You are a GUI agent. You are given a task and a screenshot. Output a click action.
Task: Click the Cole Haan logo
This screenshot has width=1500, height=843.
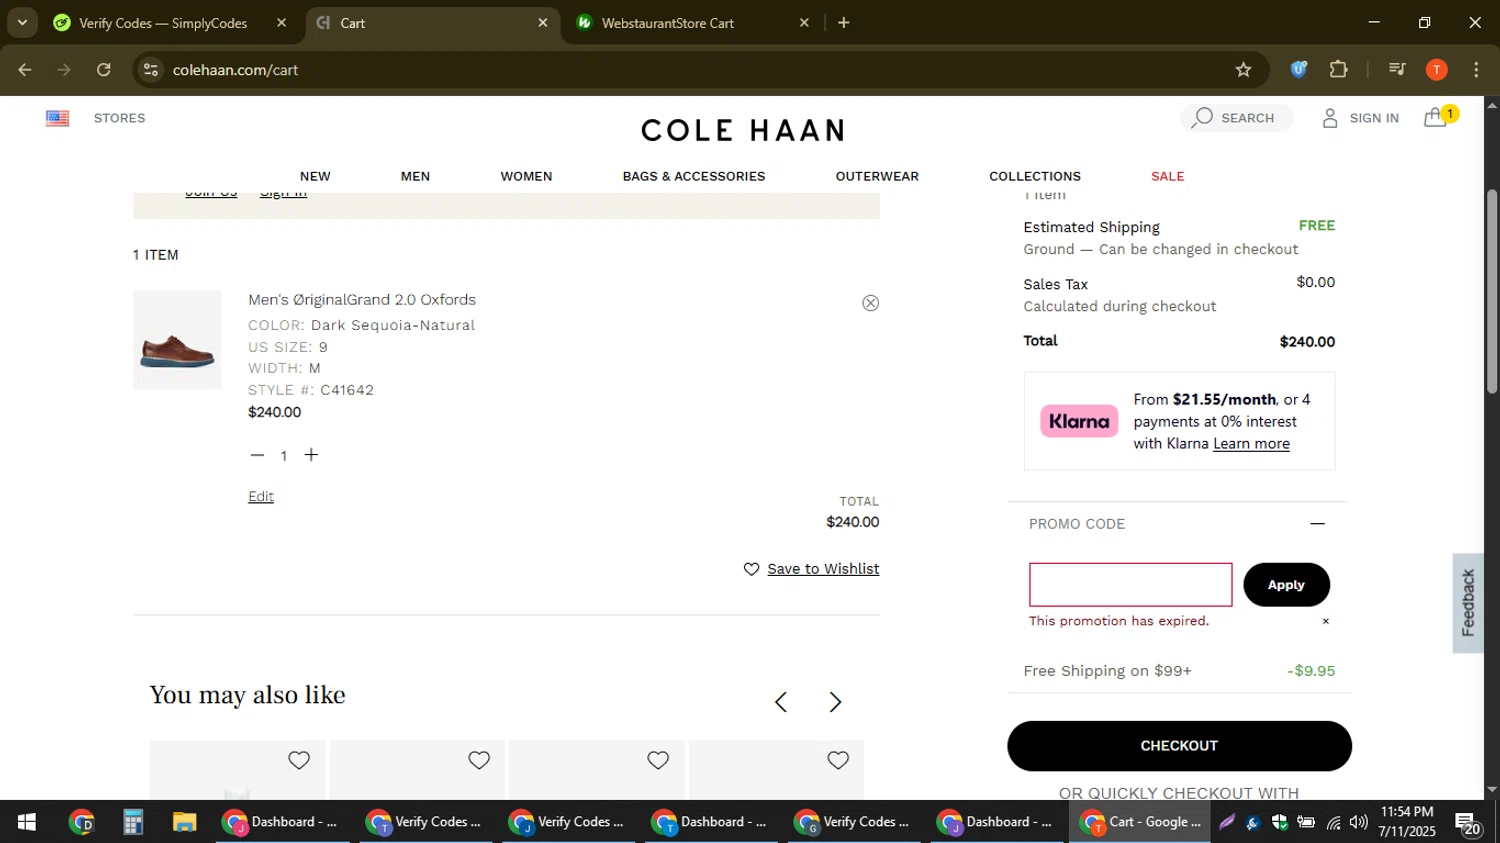[743, 130]
